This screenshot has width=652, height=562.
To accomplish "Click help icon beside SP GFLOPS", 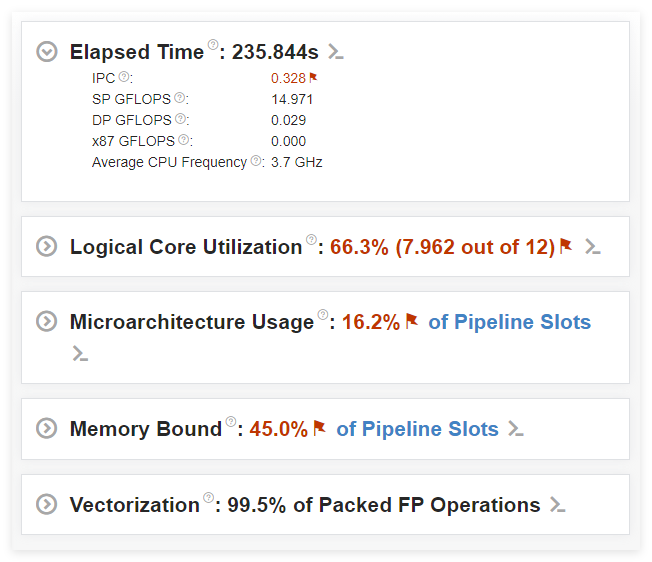I will [180, 98].
